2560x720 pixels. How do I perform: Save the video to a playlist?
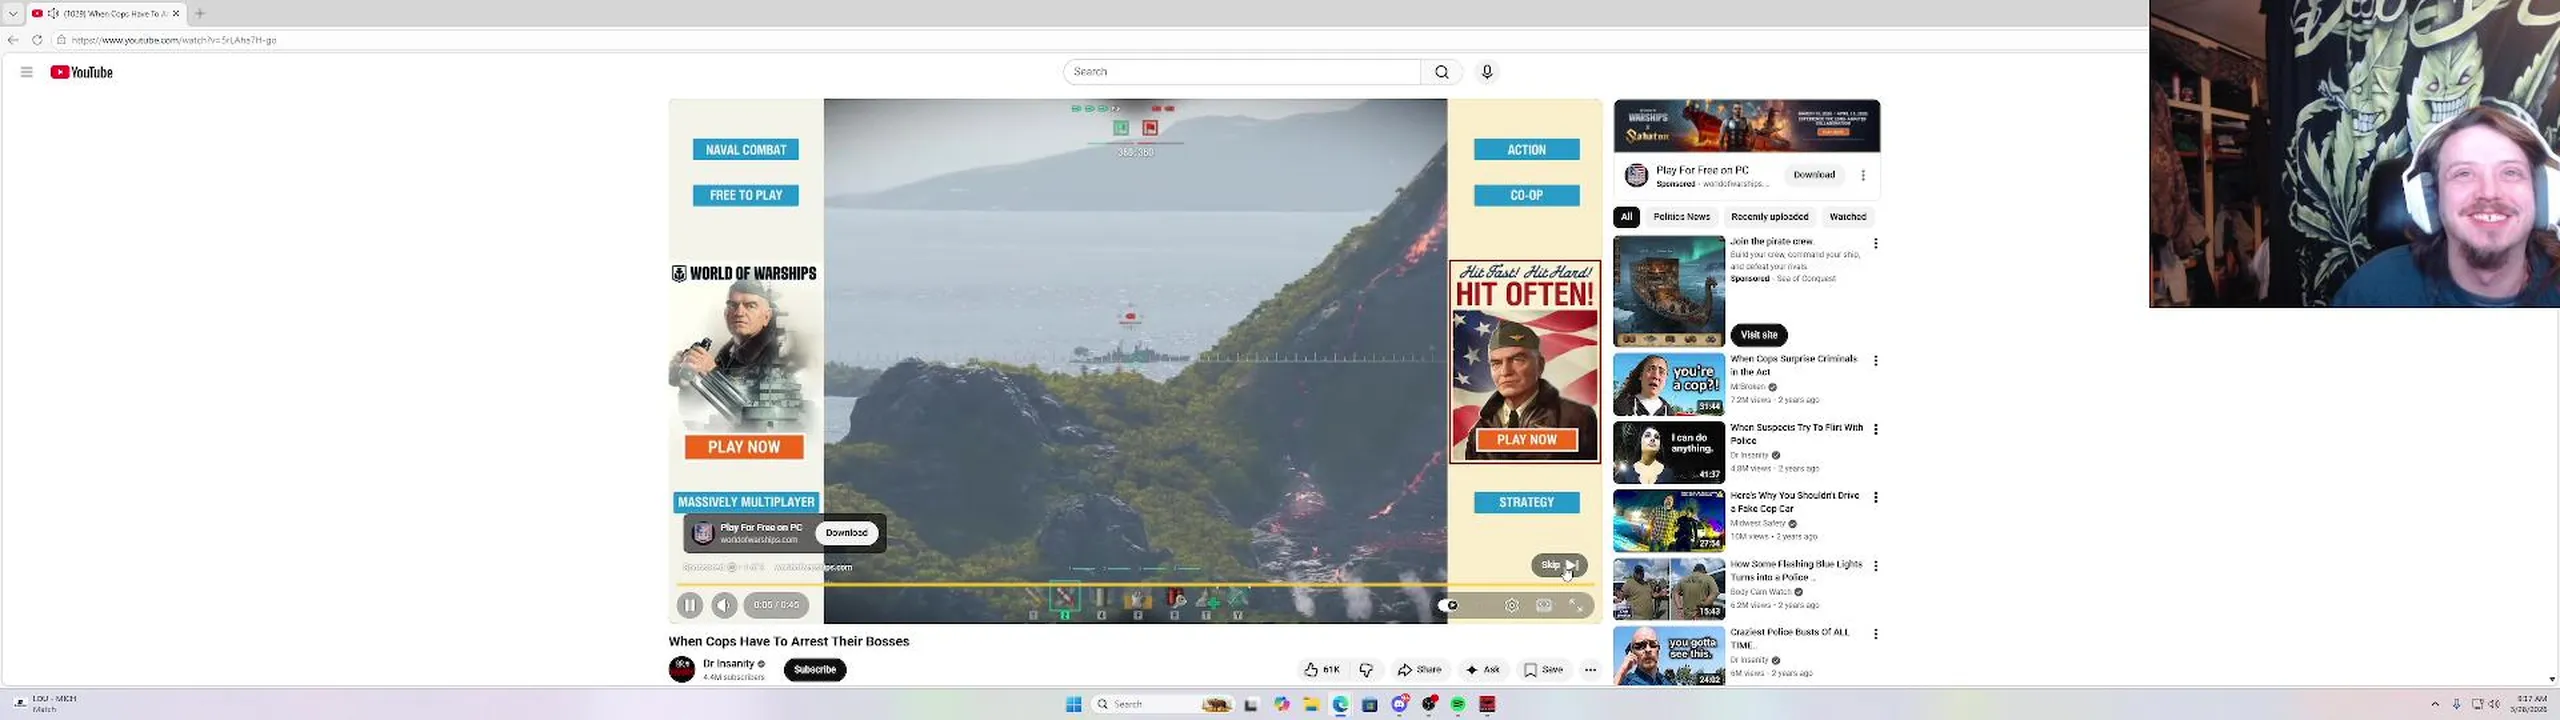(1543, 670)
